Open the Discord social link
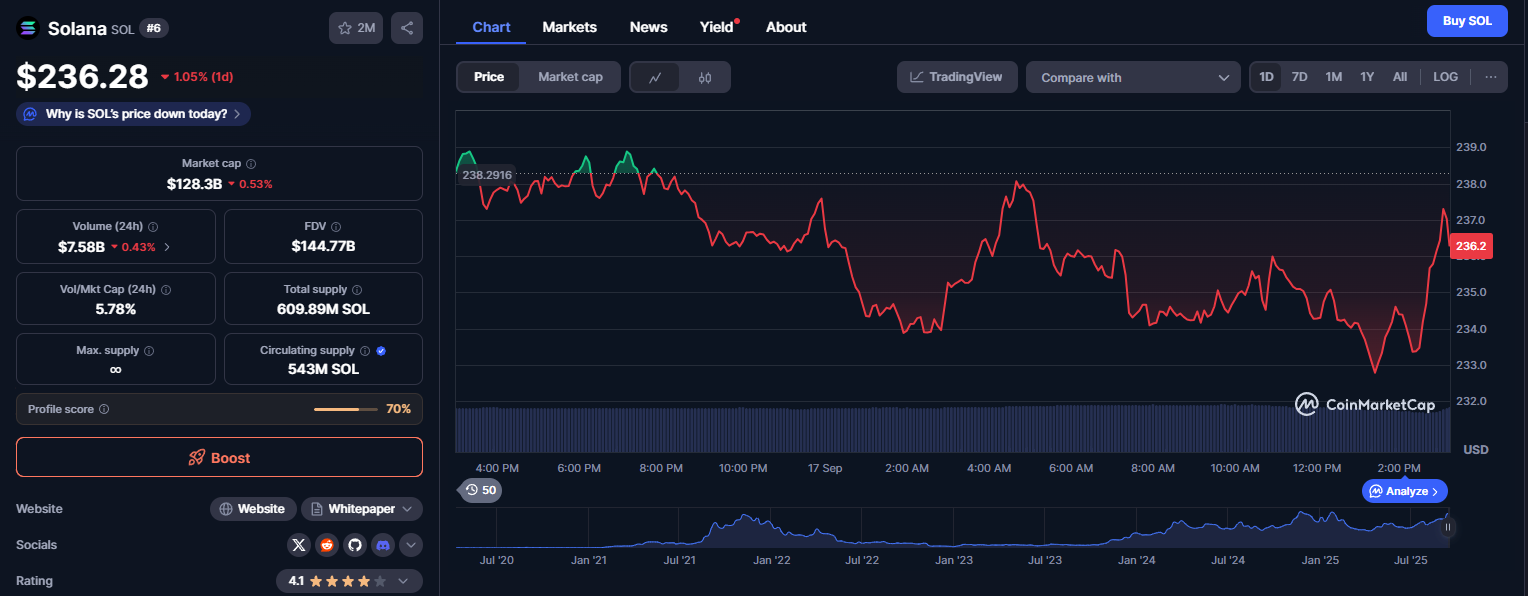Screen dimensions: 1528x596 (382, 545)
